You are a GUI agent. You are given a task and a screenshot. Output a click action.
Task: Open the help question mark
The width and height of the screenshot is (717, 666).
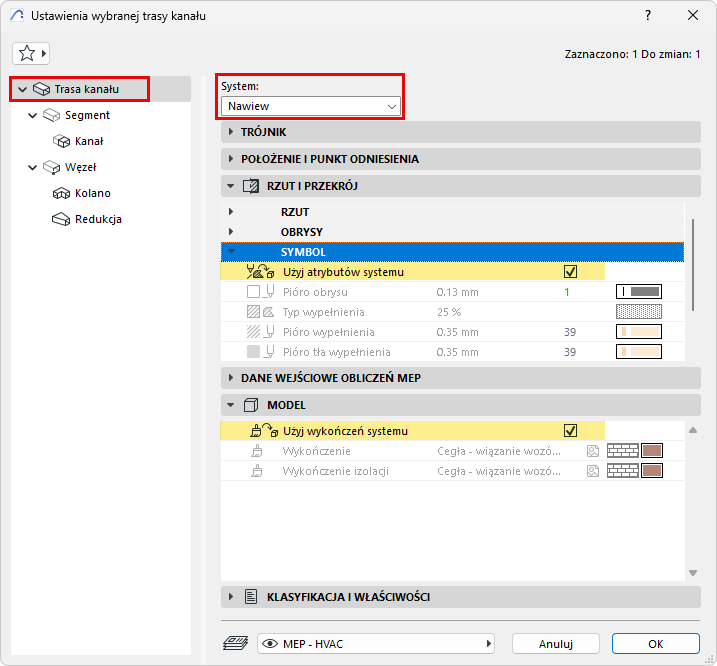pyautogui.click(x=647, y=16)
